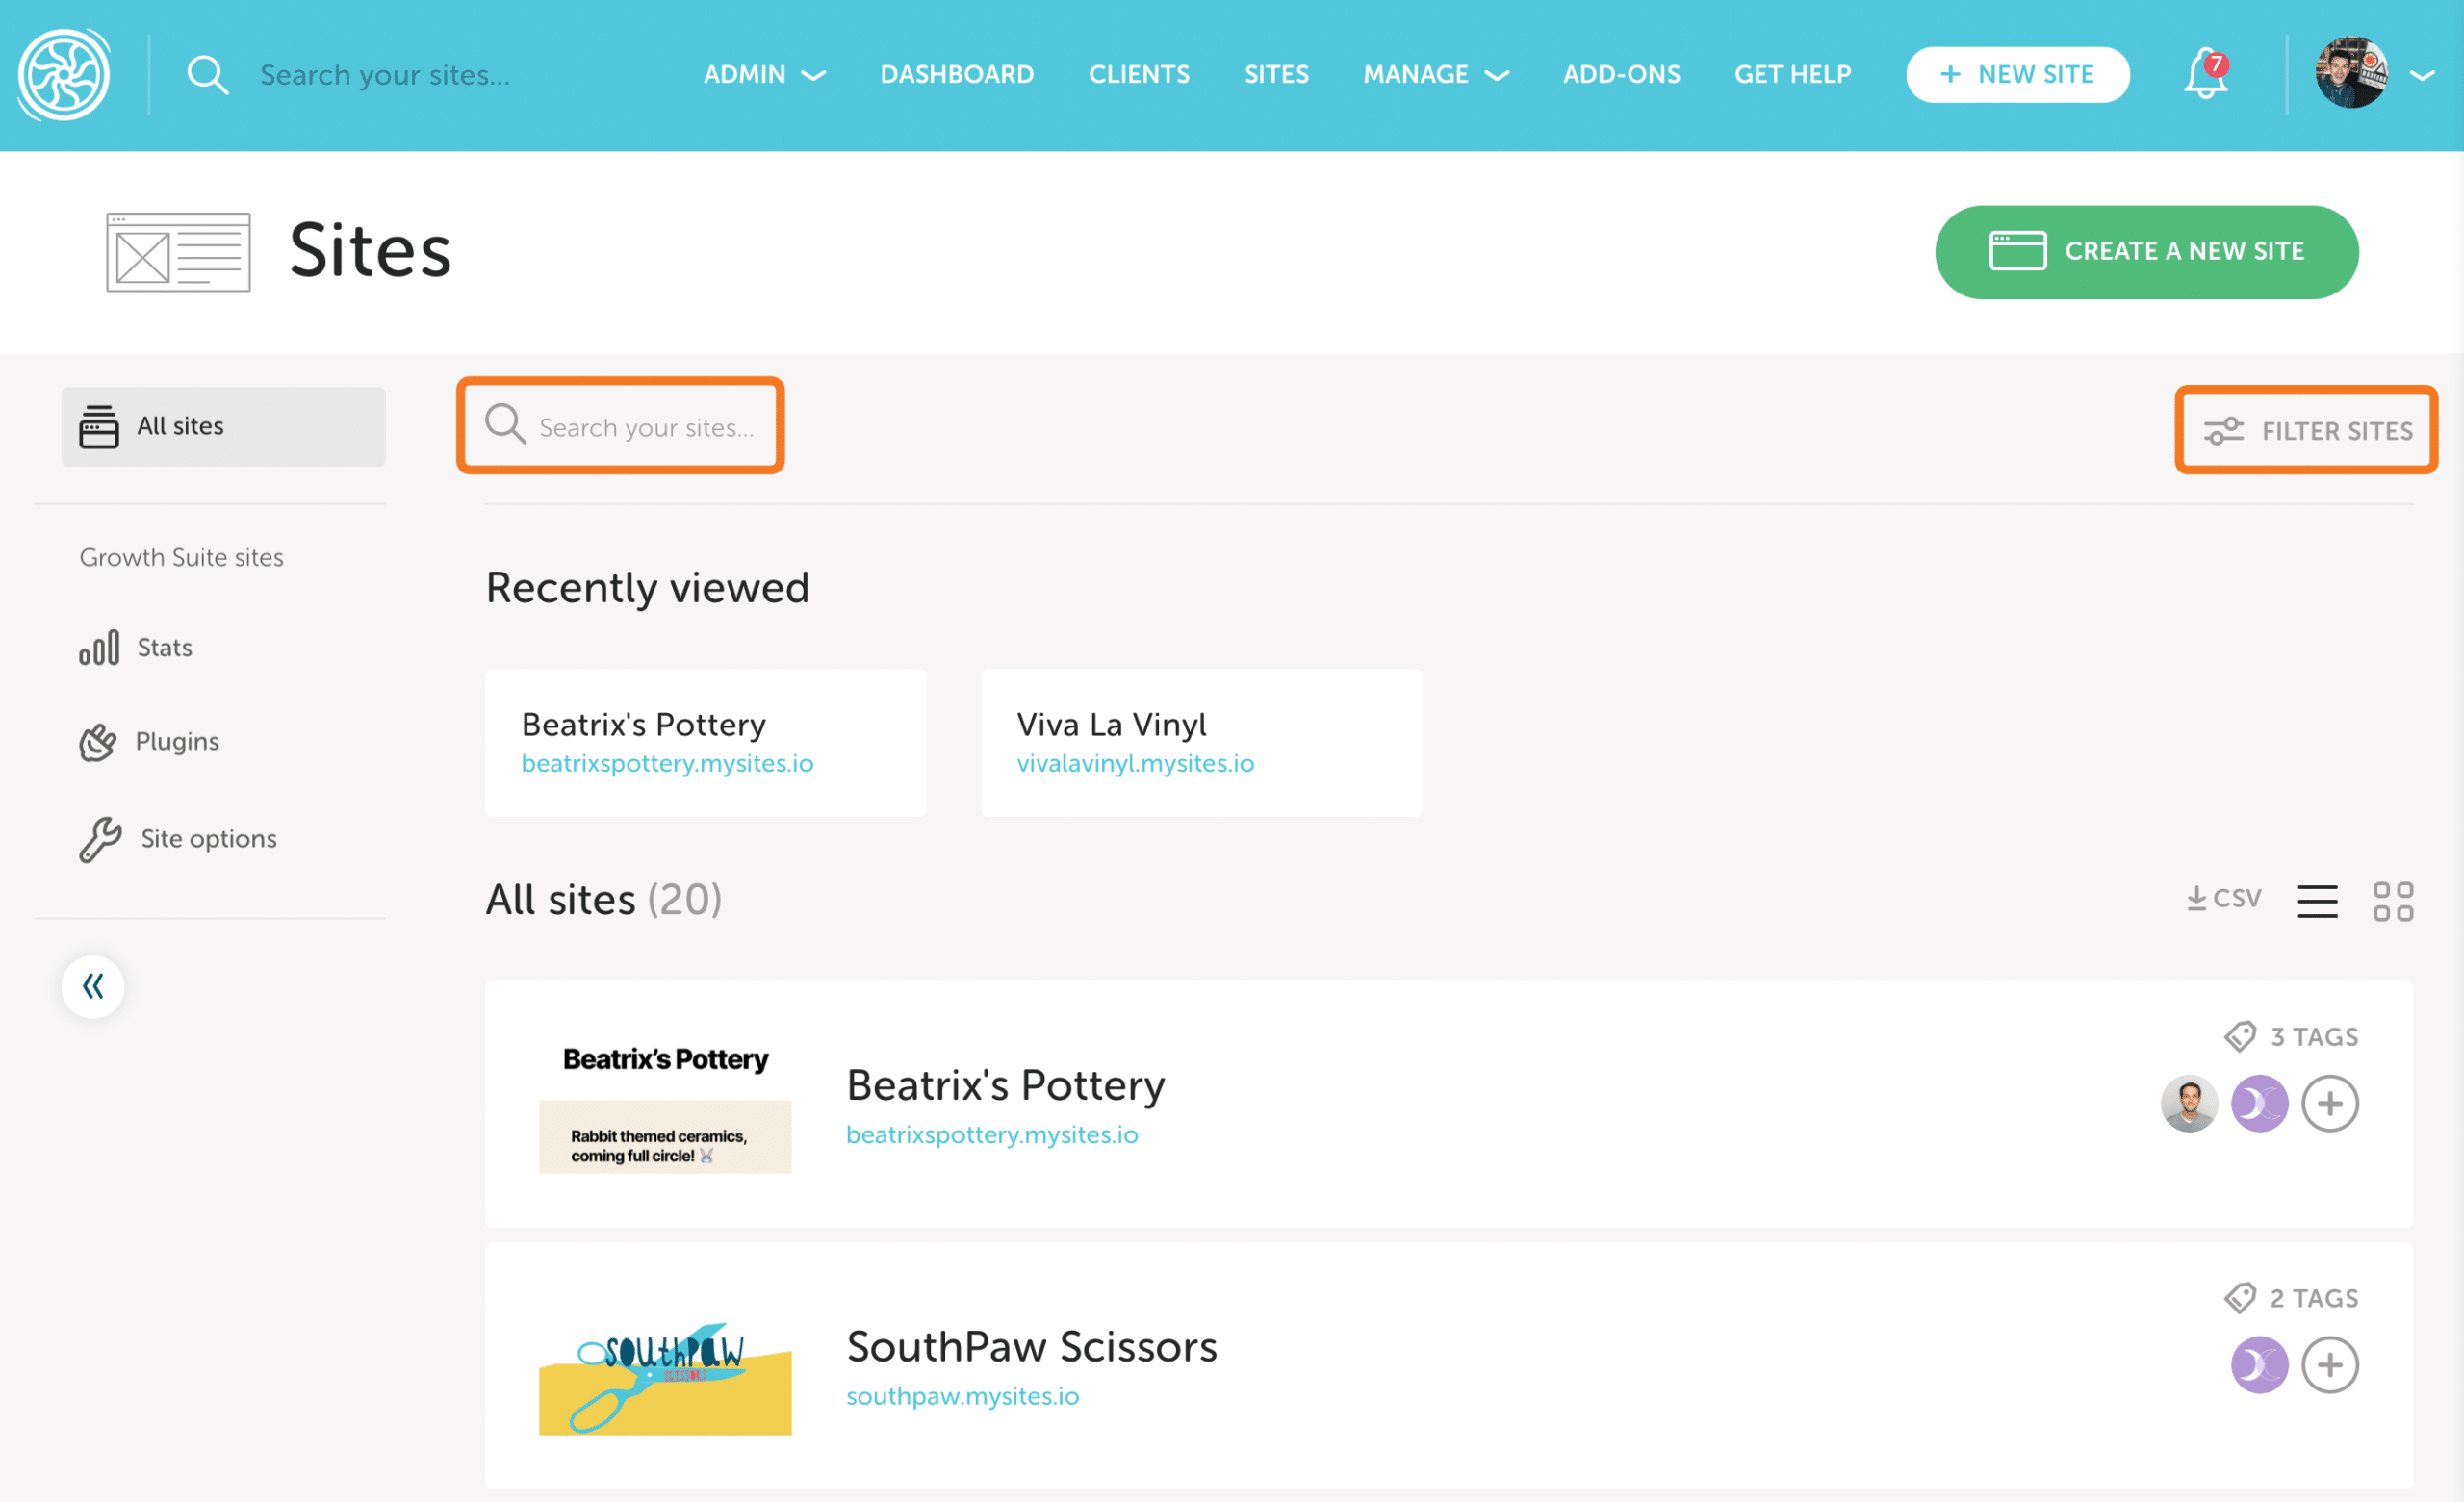Expand the MANAGE dropdown menu

pos(1435,75)
